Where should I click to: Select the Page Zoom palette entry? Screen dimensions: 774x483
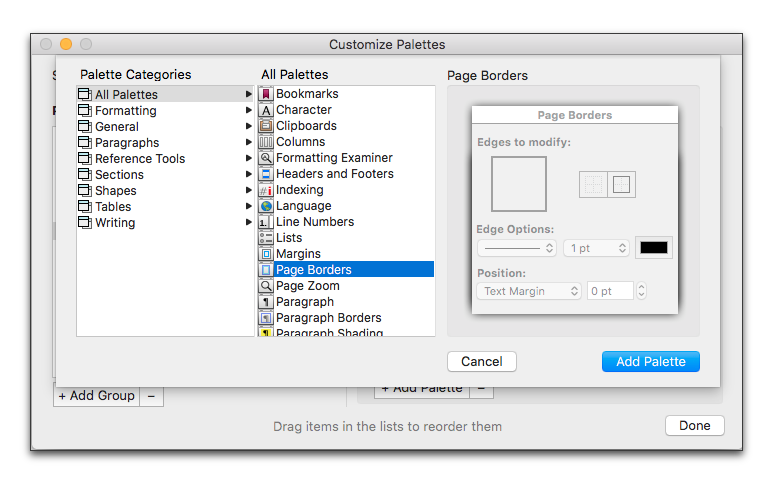[346, 285]
